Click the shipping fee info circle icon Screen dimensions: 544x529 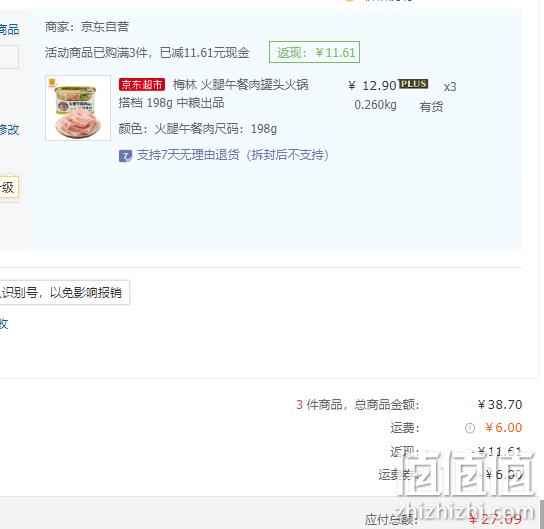(469, 428)
